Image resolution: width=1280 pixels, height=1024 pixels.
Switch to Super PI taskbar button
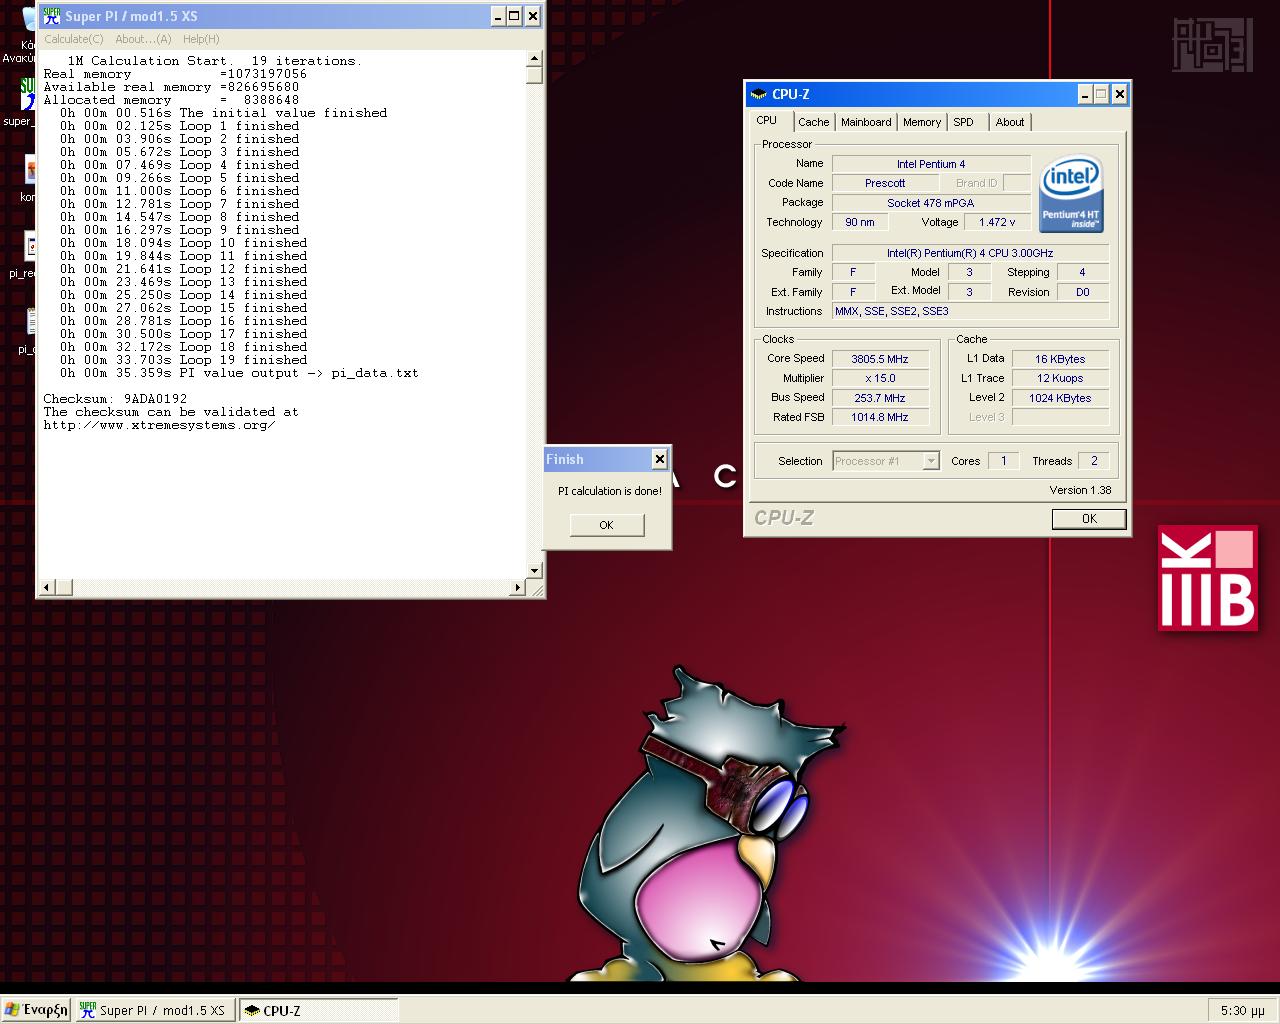(154, 1010)
